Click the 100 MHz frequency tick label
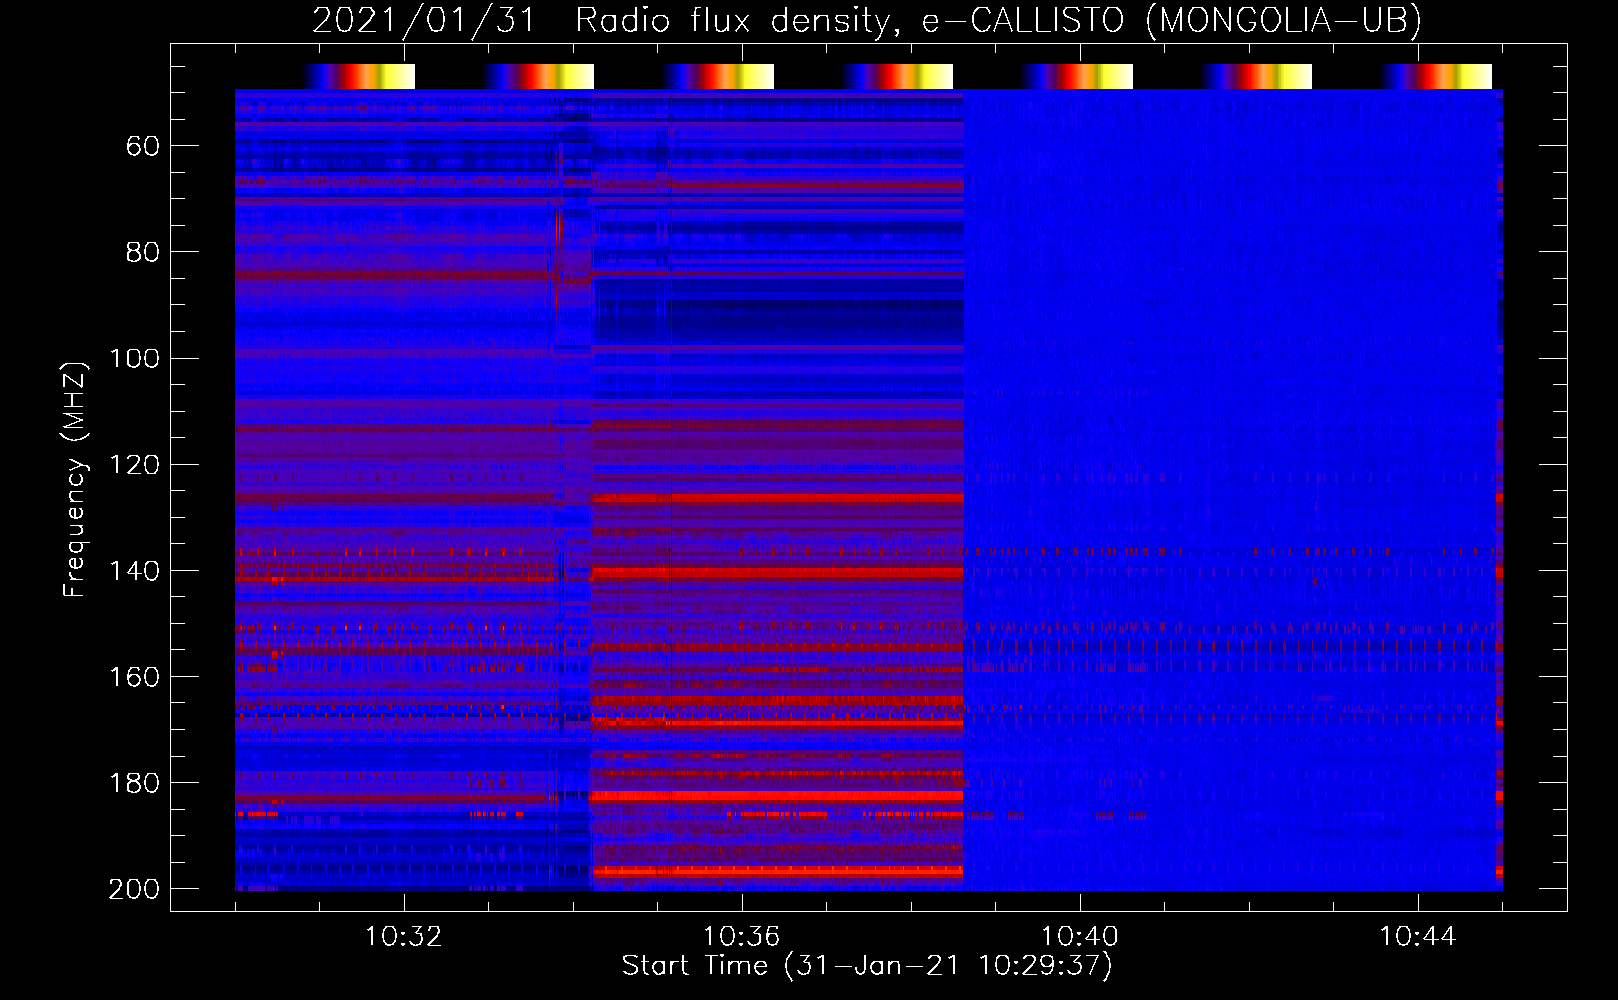1618x1000 pixels. pos(134,359)
